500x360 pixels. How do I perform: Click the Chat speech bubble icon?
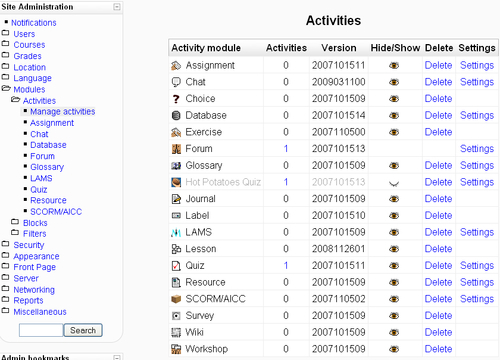pos(176,82)
